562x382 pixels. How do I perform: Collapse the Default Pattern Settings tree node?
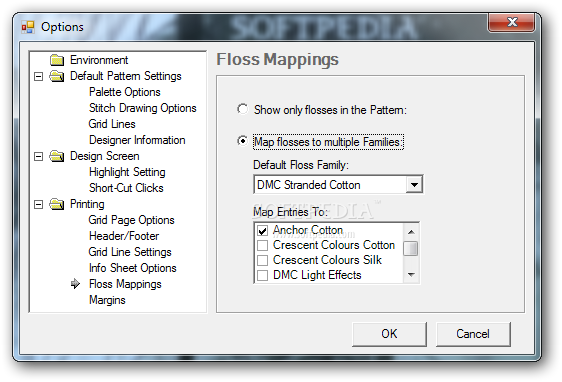coord(38,76)
